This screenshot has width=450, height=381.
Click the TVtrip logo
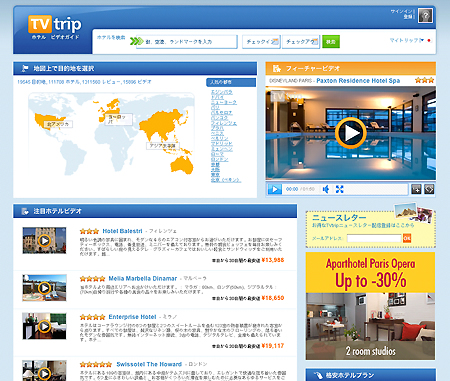[55, 27]
